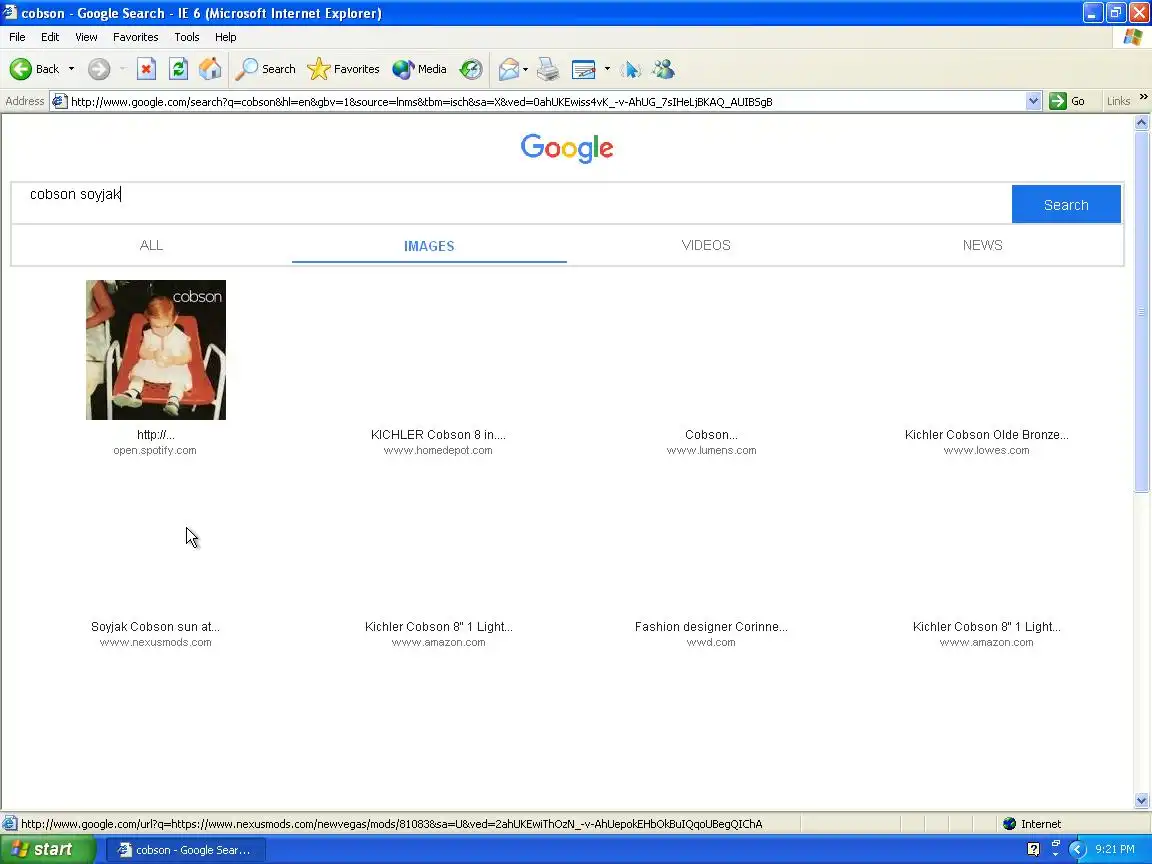The width and height of the screenshot is (1152, 864).
Task: Click the IE Back arrow button
Action: 21,69
